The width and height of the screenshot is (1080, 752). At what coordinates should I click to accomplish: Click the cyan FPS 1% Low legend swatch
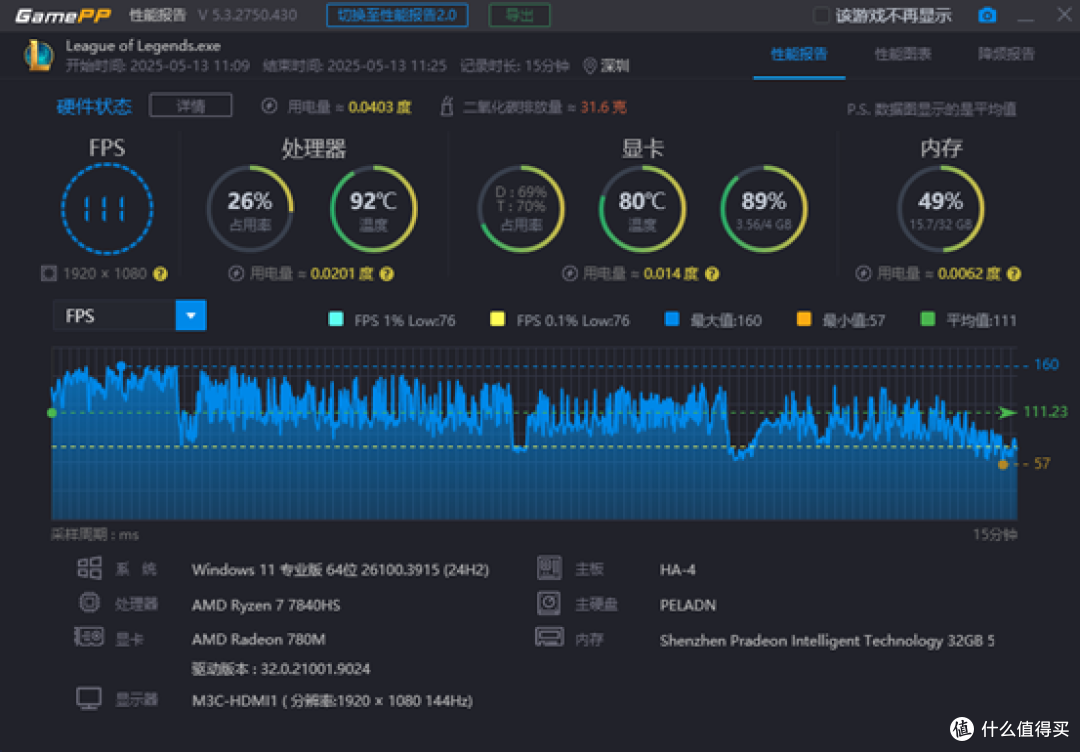(336, 319)
